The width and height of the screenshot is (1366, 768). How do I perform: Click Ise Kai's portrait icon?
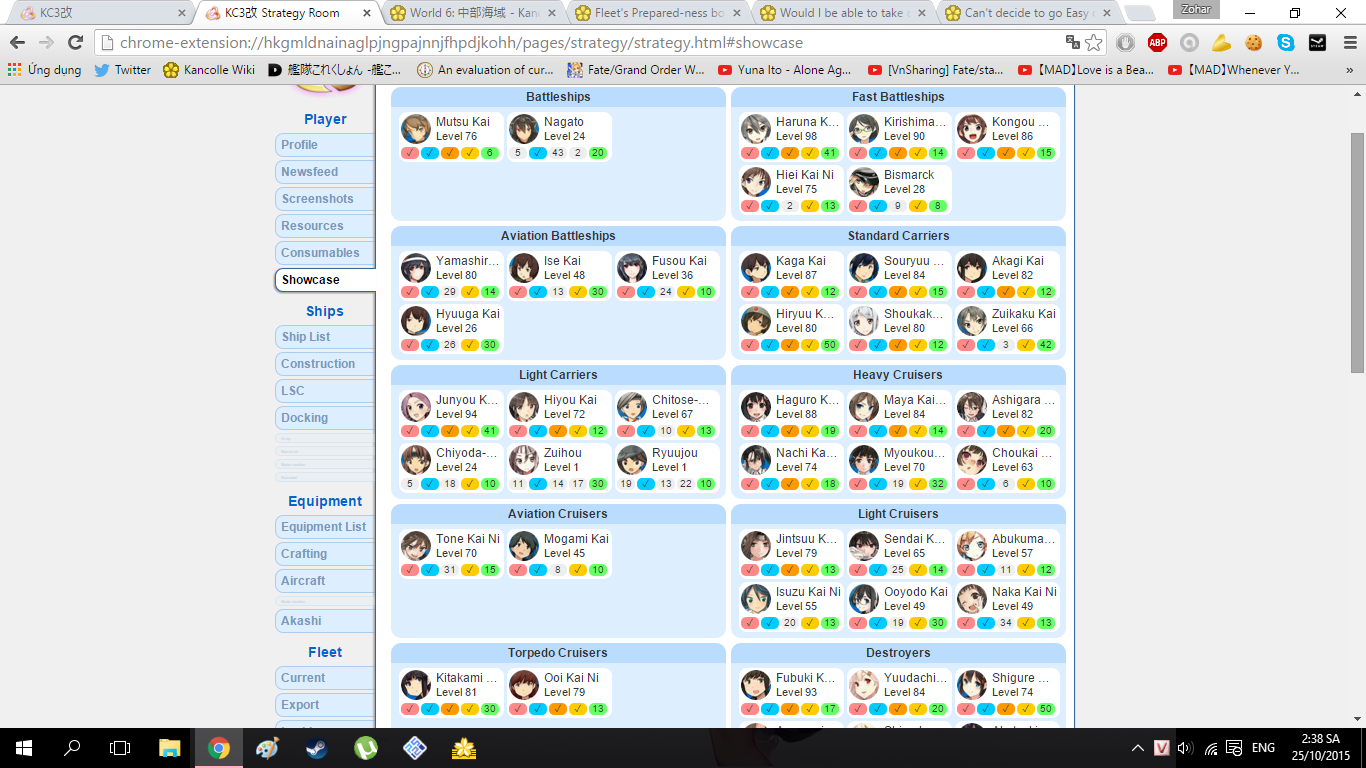(x=524, y=268)
